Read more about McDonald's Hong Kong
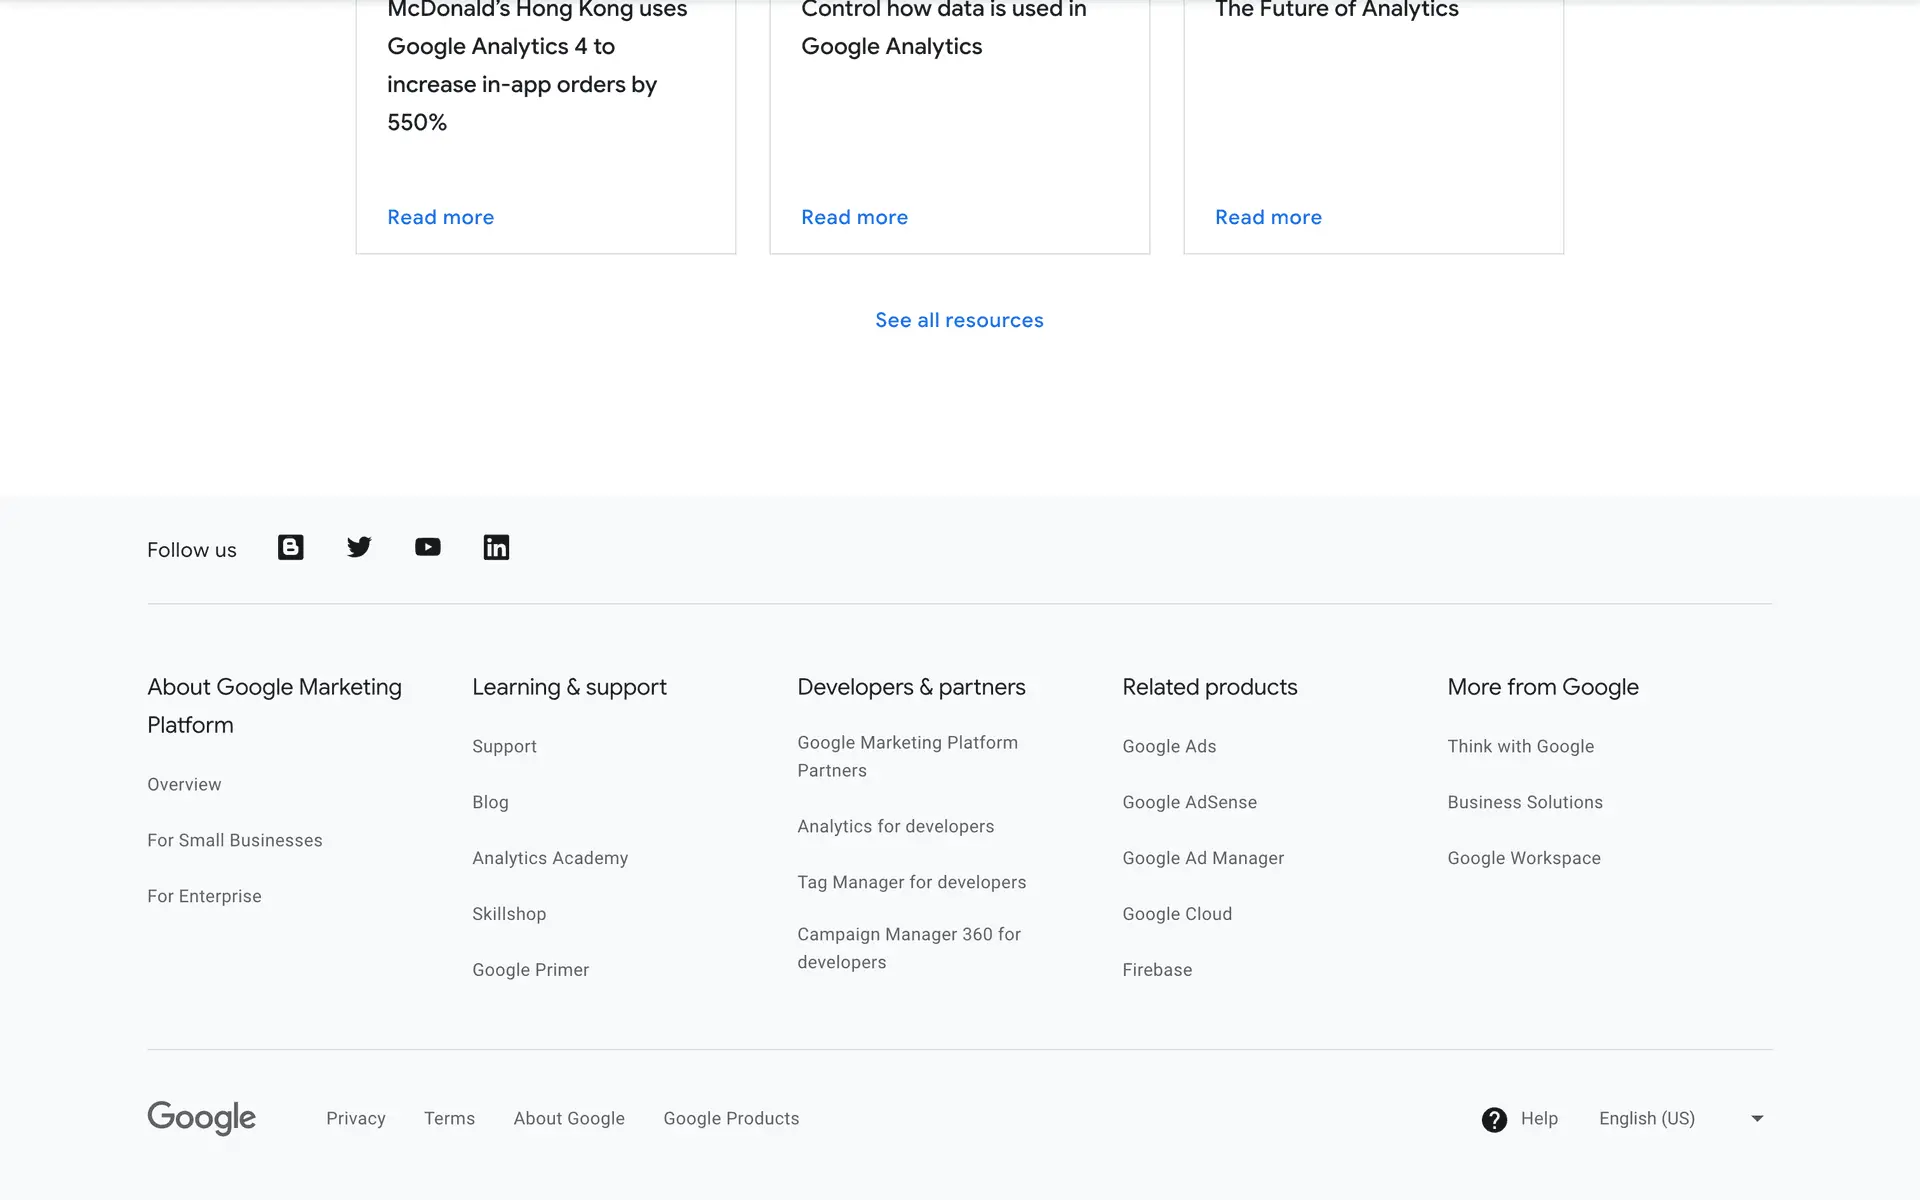Viewport: 1920px width, 1200px height. (440, 217)
